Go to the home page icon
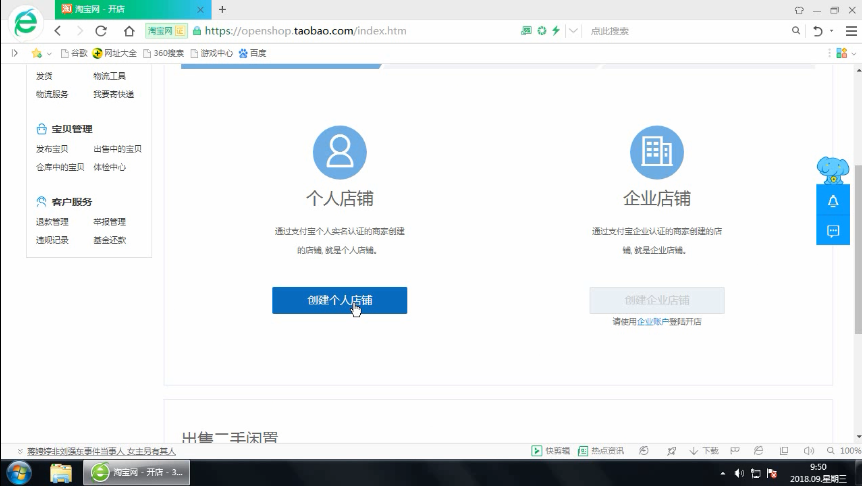The image size is (862, 486). (x=129, y=31)
